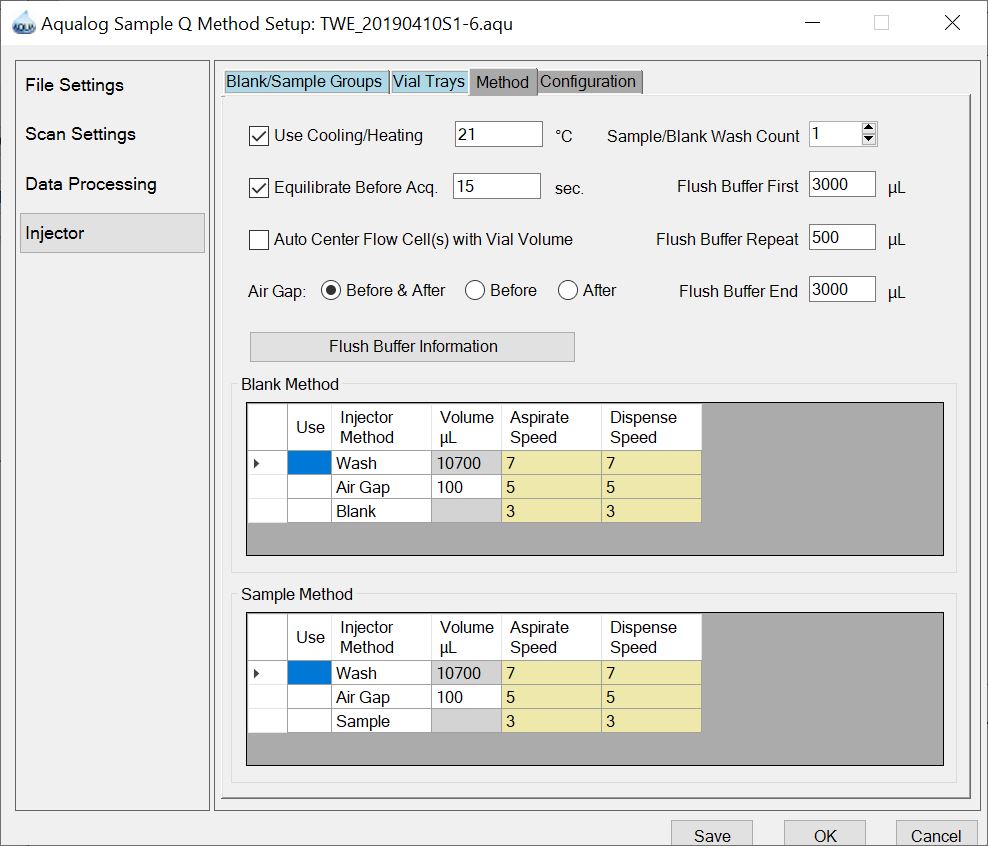Viewport: 988px width, 846px height.
Task: Click Blank Method Volume µL column header
Action: (466, 427)
